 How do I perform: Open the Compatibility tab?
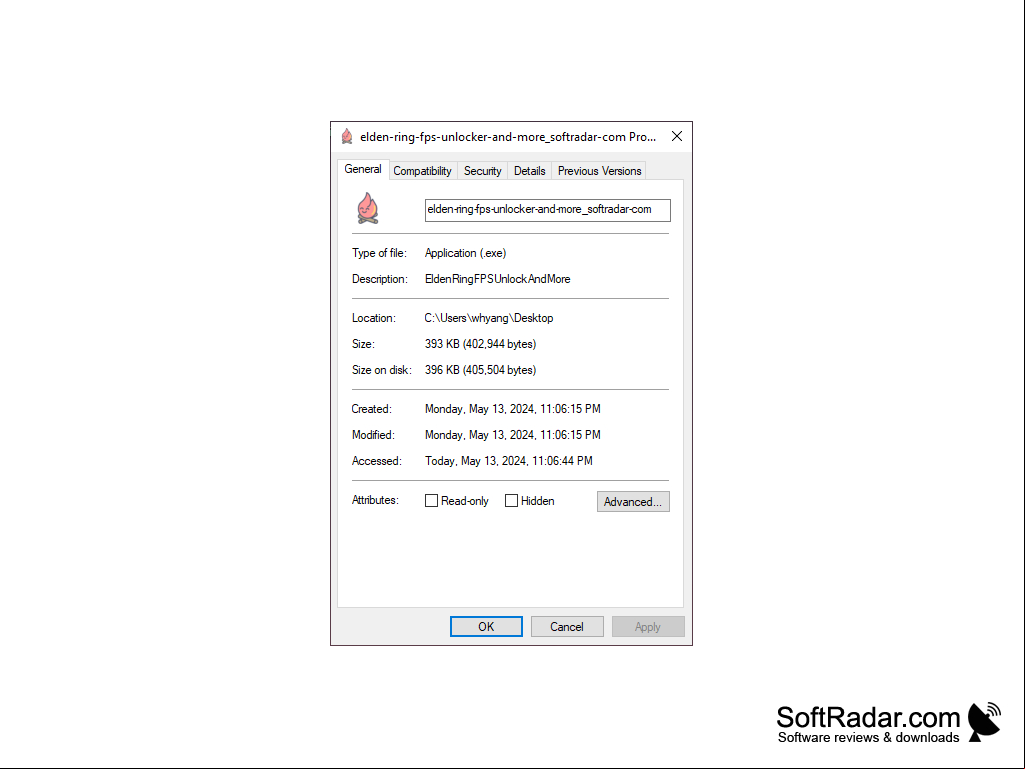(422, 171)
